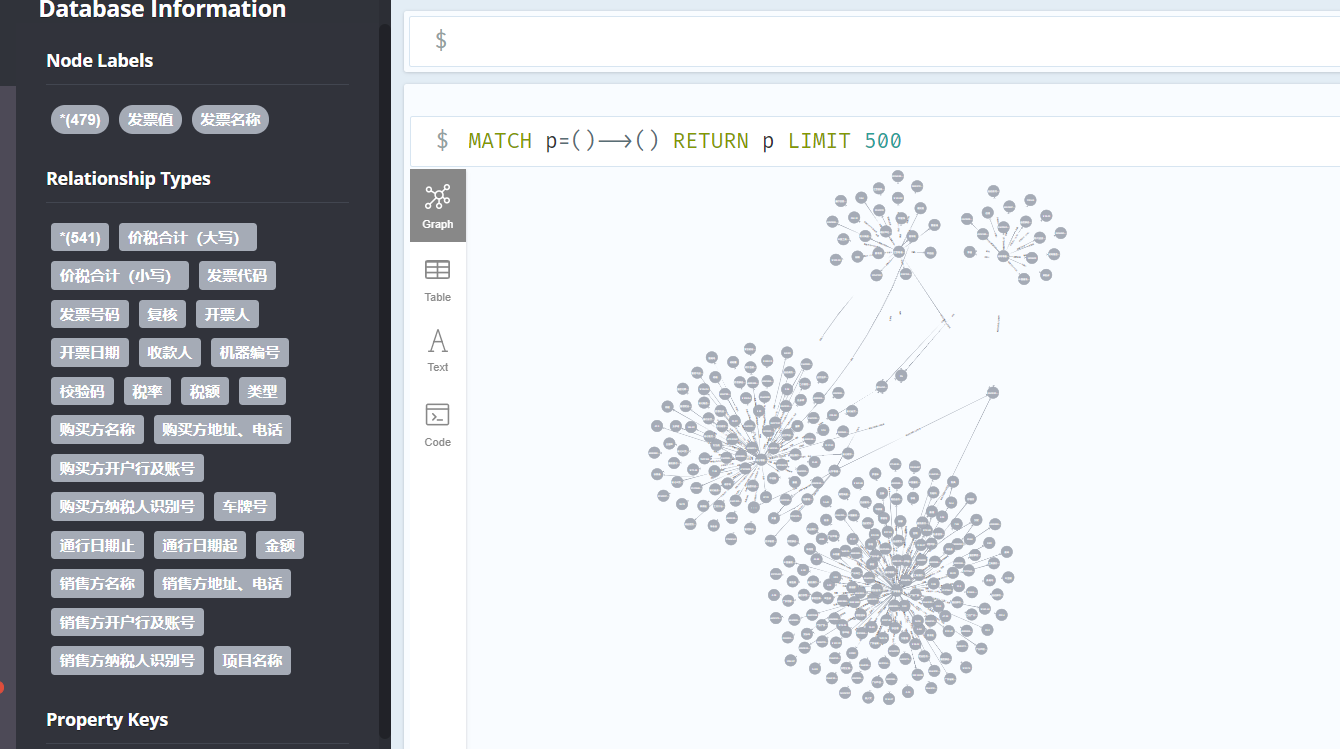This screenshot has height=749, width=1340.
Task: Select the 车牌号 relationship pill
Action: click(x=244, y=506)
